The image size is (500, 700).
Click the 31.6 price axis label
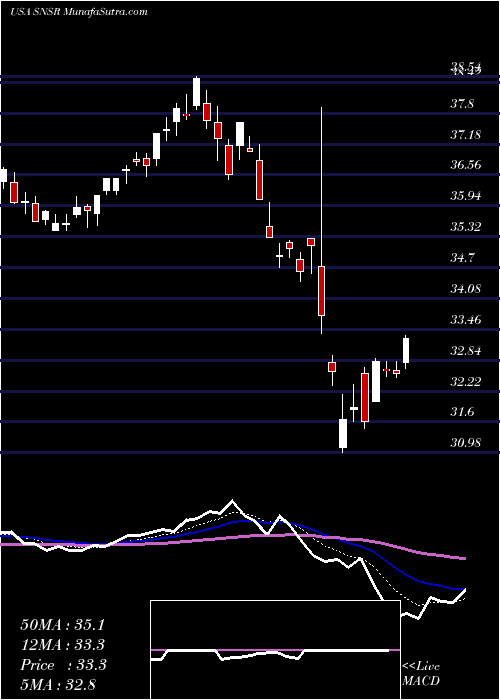(x=462, y=412)
